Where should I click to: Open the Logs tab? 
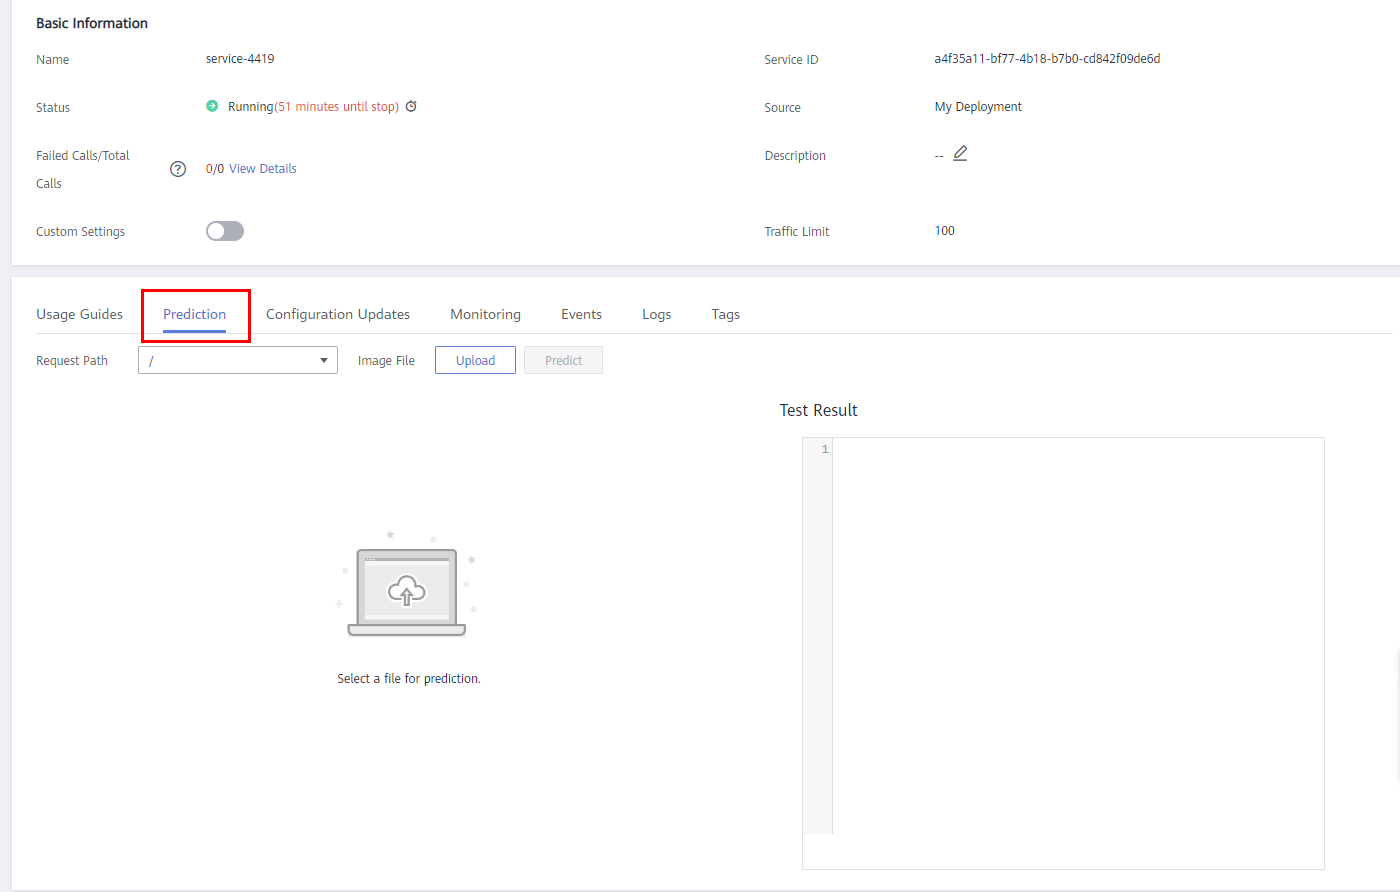point(656,314)
